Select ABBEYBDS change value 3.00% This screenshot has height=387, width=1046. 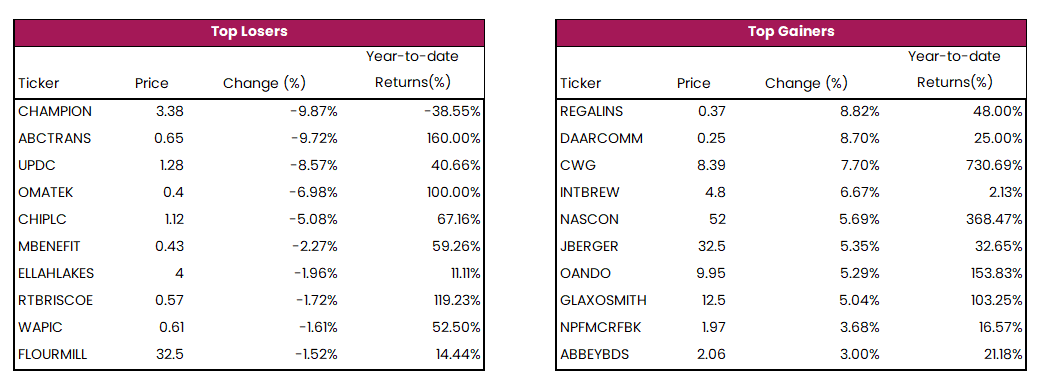(859, 354)
